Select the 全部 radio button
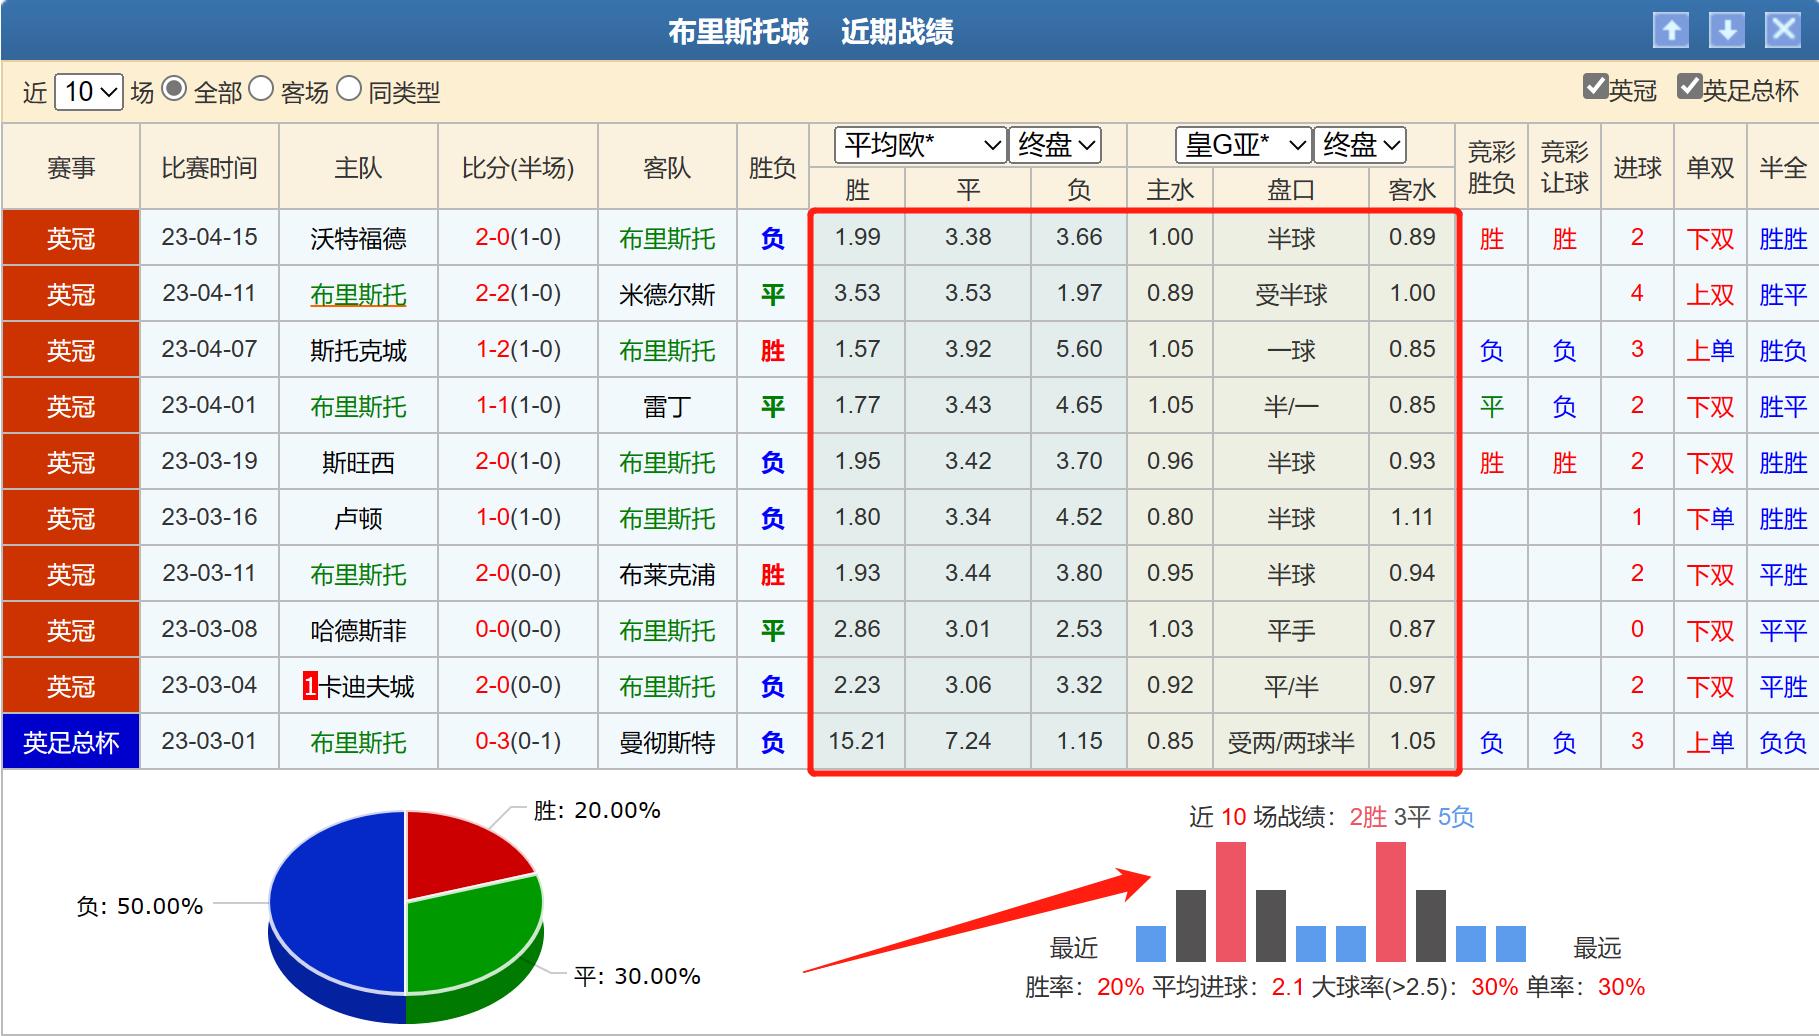This screenshot has height=1036, width=1819. [x=176, y=90]
